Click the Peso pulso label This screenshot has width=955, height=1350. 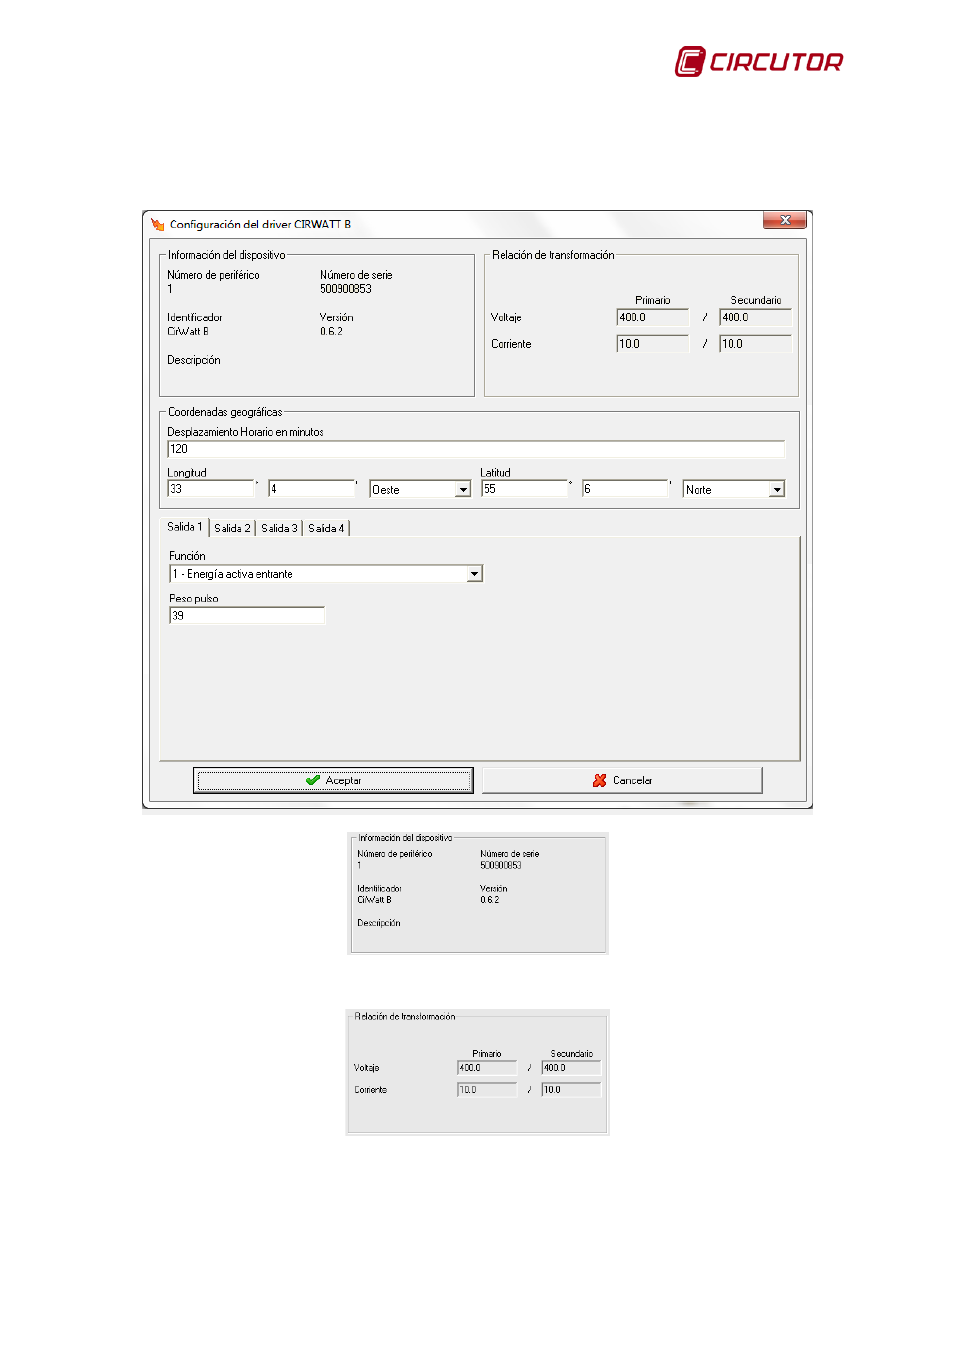[194, 599]
